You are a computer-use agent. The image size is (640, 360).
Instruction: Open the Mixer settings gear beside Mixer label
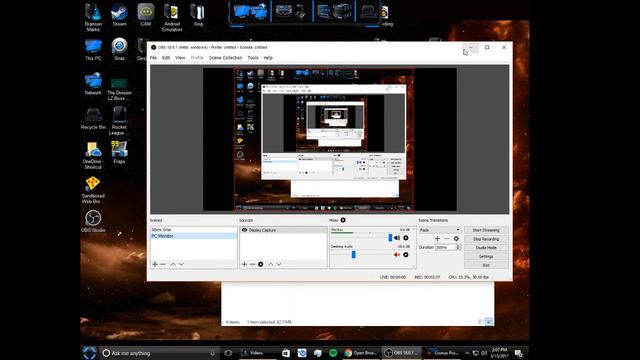[x=343, y=220]
